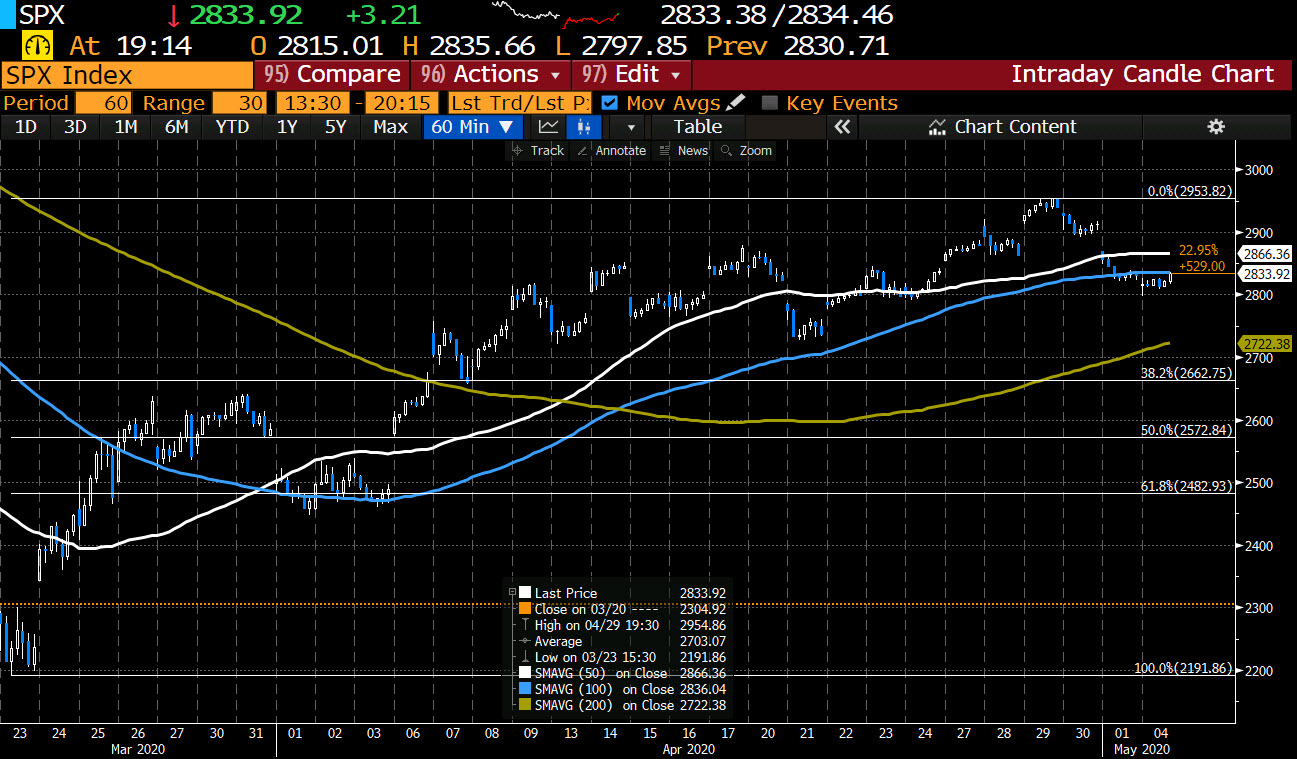This screenshot has width=1297, height=759.
Task: Select the 1Y range tab
Action: 287,127
